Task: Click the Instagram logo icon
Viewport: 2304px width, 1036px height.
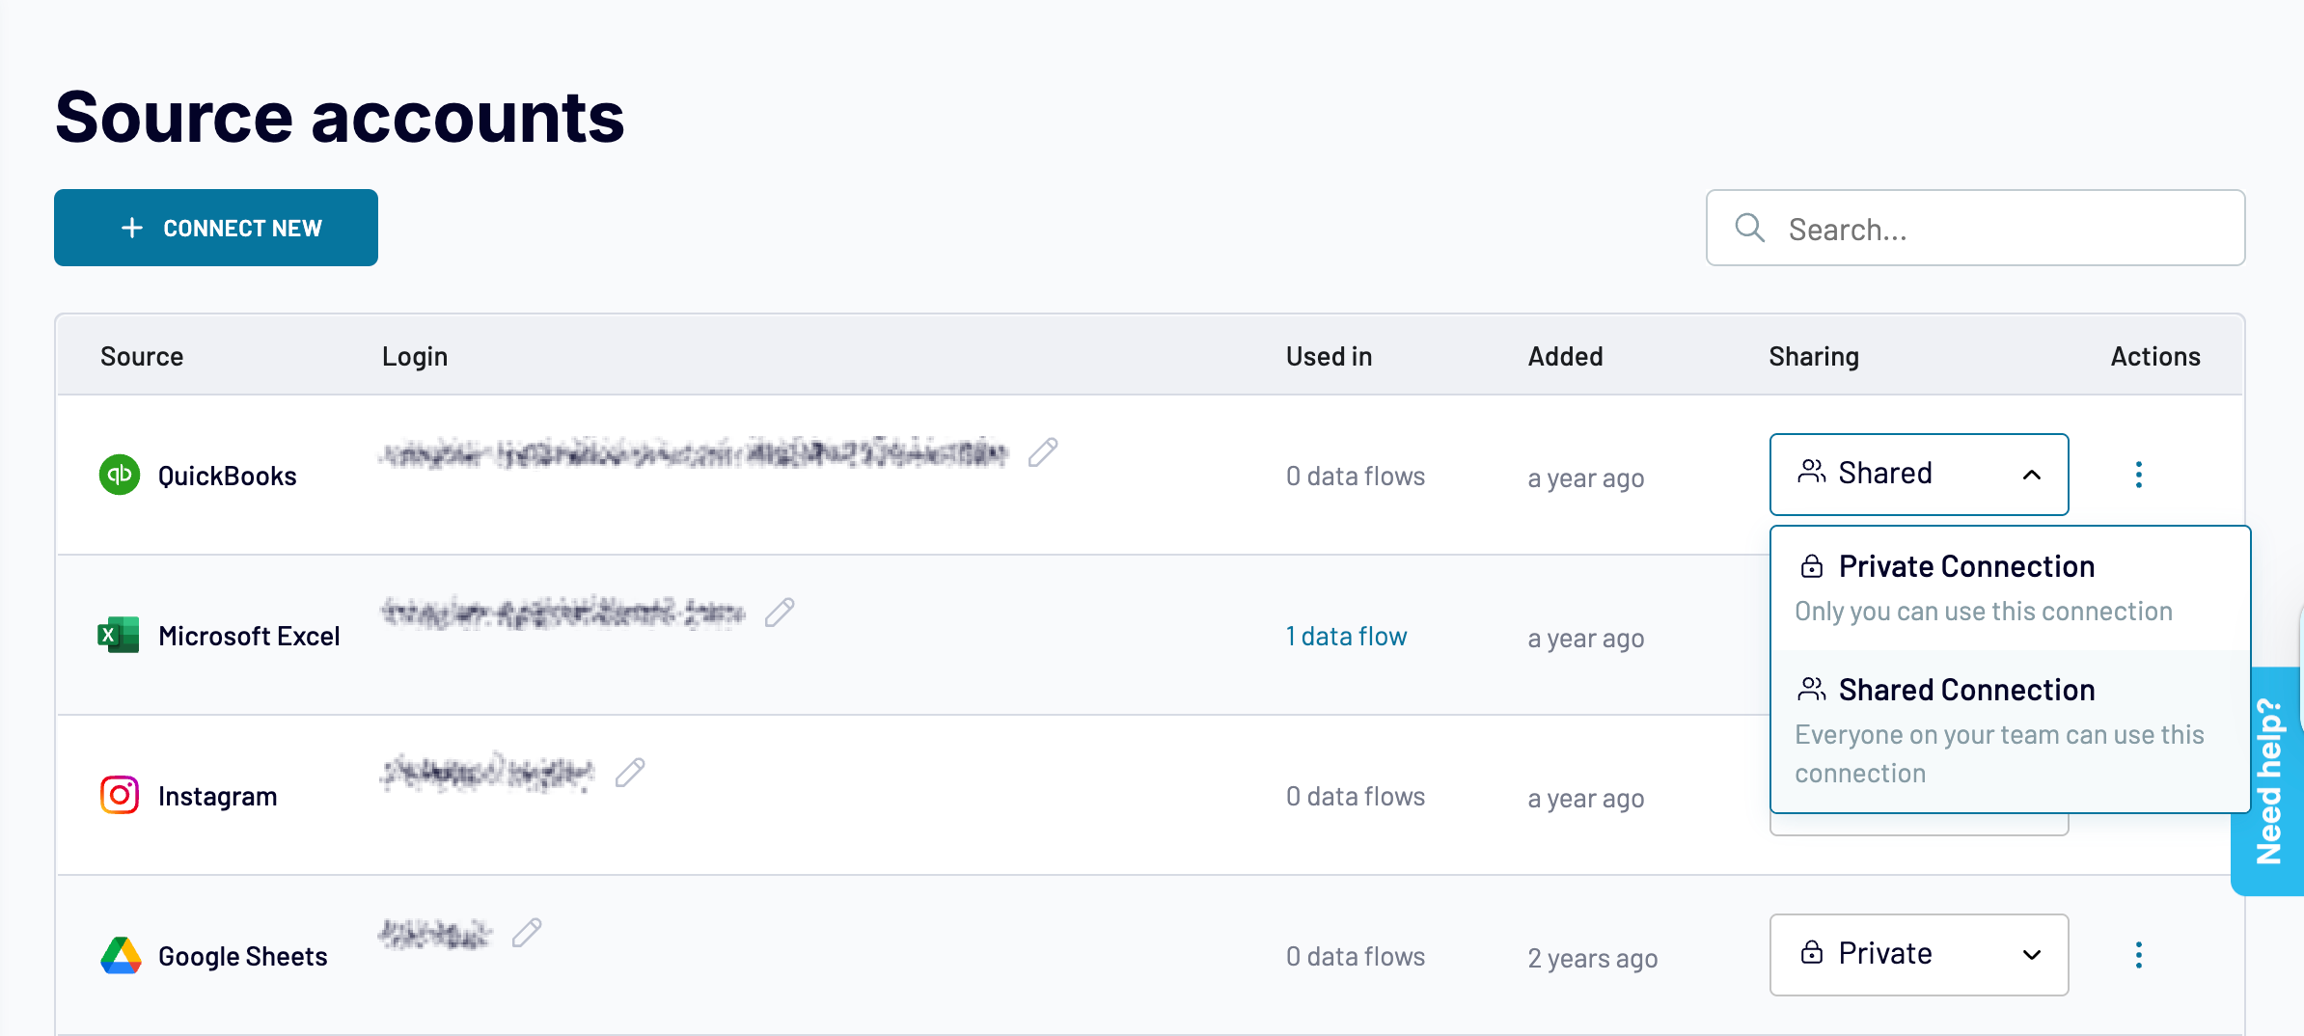Action: click(x=119, y=795)
